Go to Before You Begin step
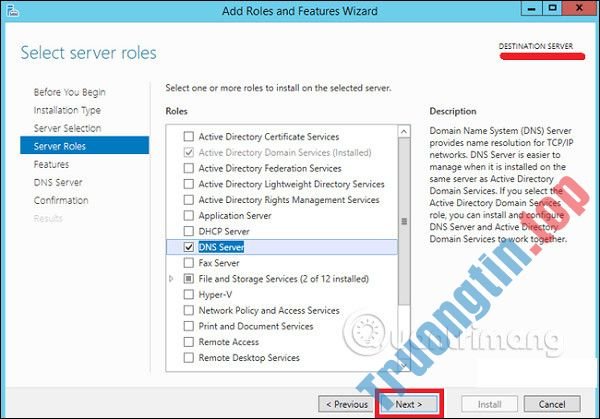The height and width of the screenshot is (419, 600). (69, 92)
